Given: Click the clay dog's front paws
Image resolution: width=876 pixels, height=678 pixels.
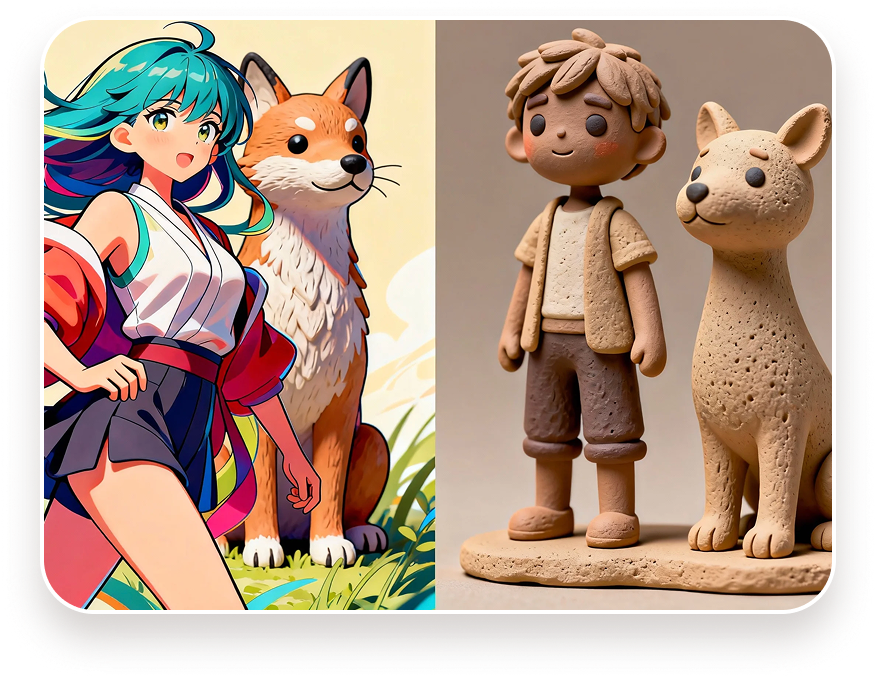Looking at the screenshot, I should 740,537.
